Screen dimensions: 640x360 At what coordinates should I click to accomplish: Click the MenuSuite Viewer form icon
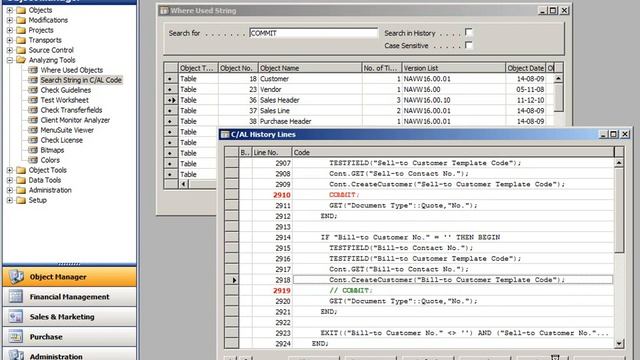click(33, 130)
